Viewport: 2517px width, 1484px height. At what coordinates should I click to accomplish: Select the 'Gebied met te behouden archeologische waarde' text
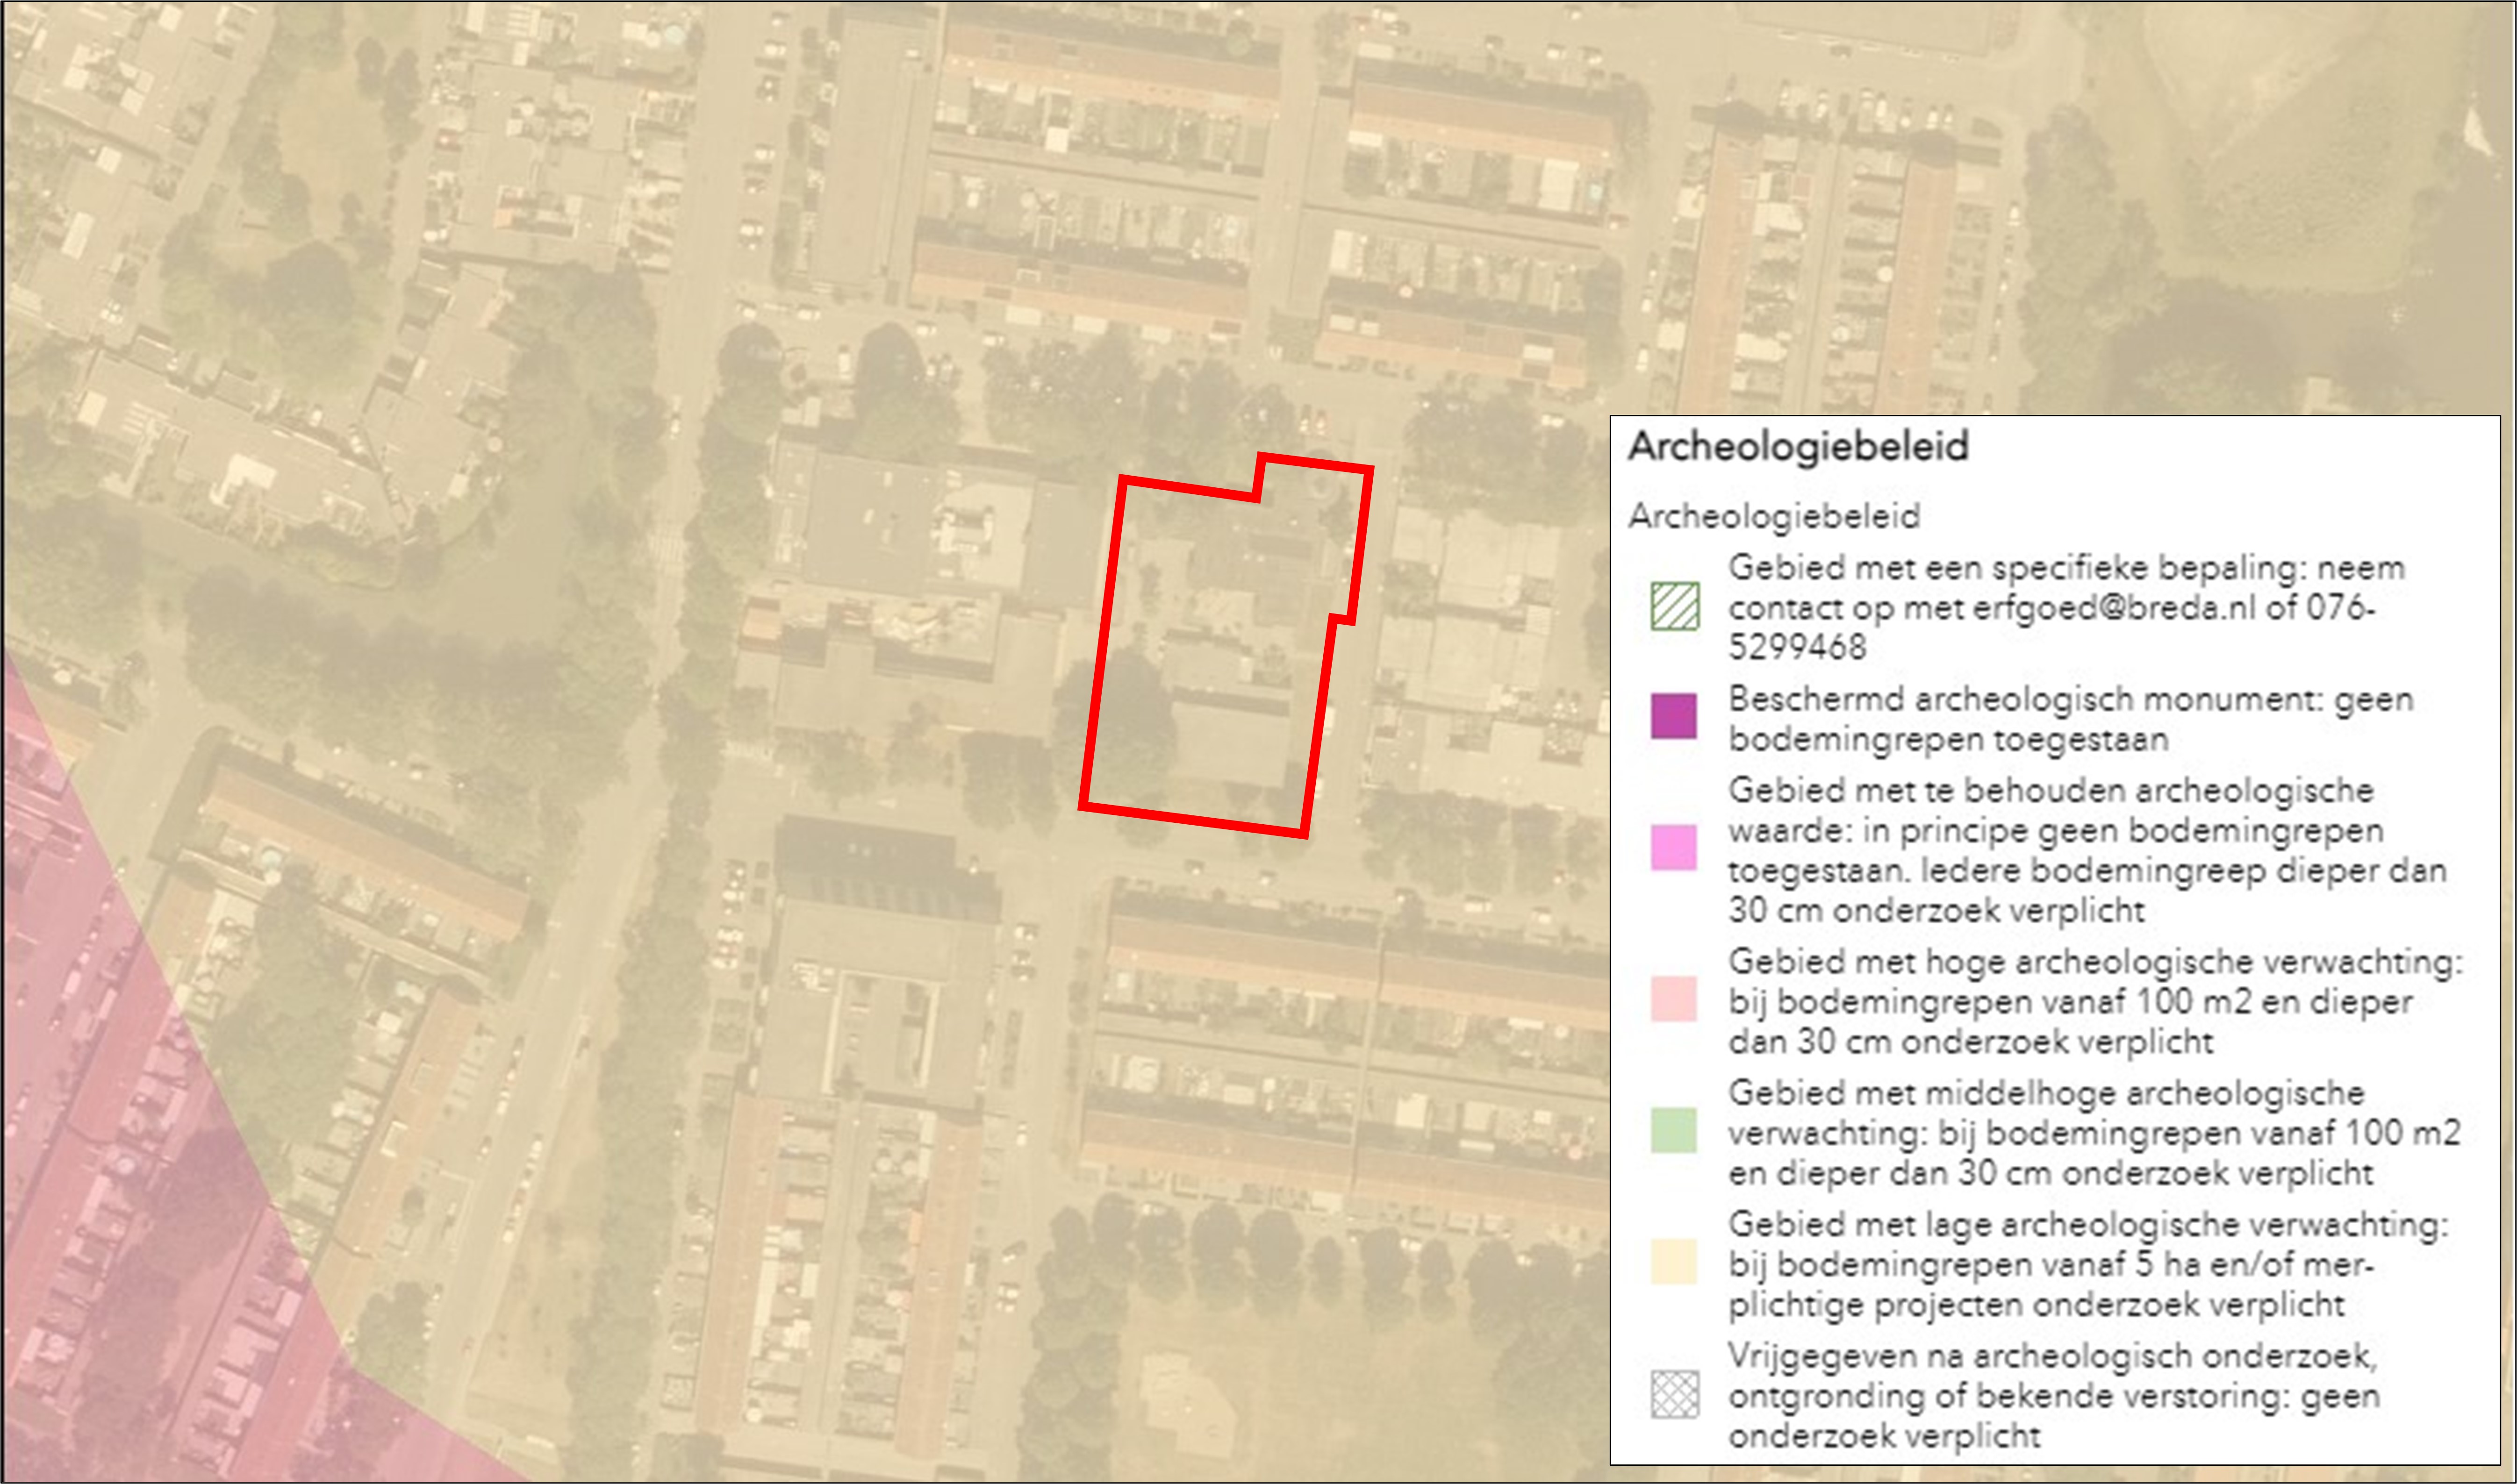pos(2087,850)
